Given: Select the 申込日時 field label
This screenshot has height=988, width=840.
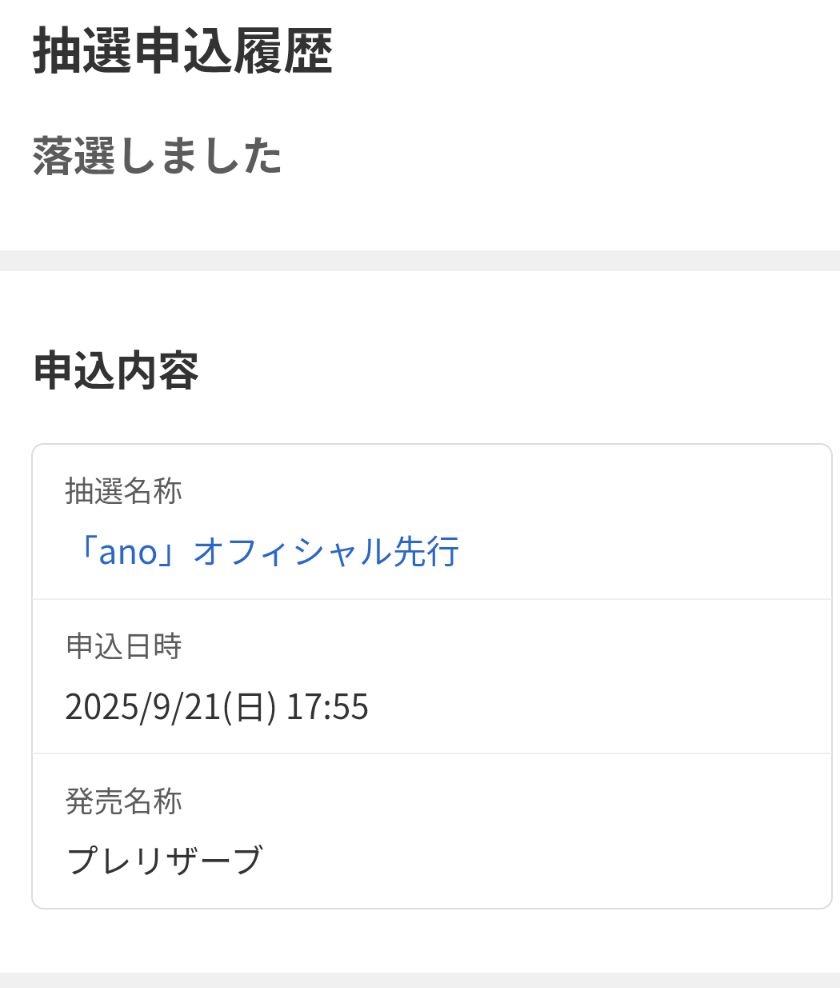Looking at the screenshot, I should point(123,647).
